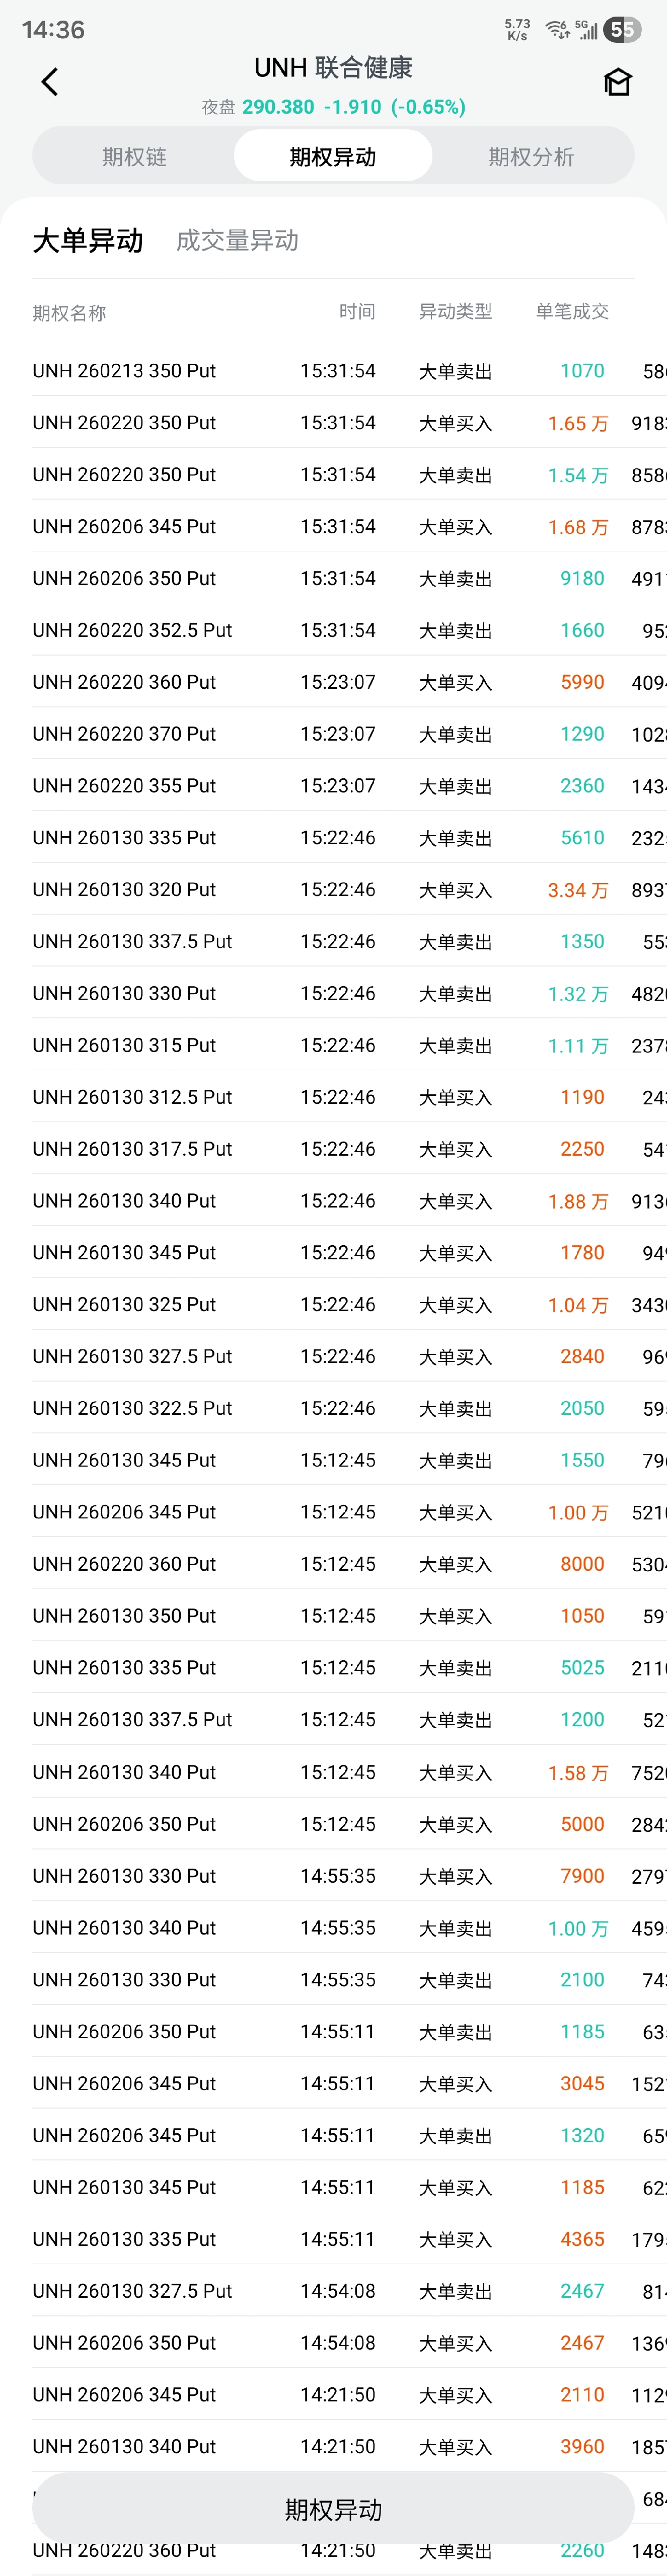Switch to 成交量异动 sub-tab
Image resolution: width=667 pixels, height=2576 pixels.
coord(237,241)
